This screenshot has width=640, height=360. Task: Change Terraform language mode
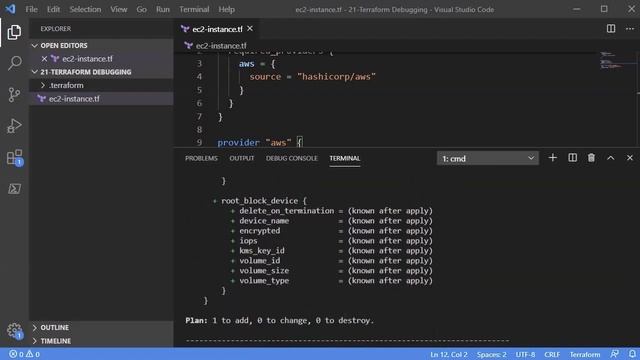pos(585,354)
